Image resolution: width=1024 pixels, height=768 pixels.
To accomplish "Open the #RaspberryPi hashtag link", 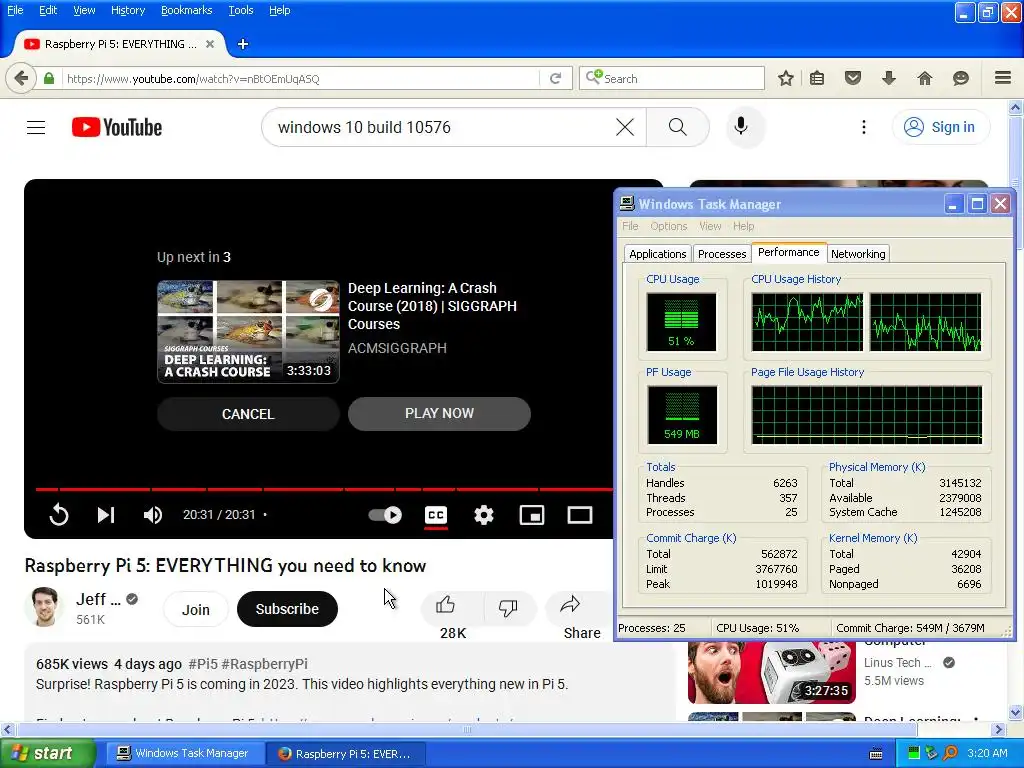I will point(264,664).
